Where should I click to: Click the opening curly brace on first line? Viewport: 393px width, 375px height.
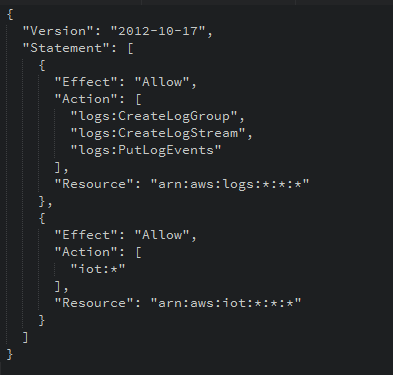tap(10, 14)
